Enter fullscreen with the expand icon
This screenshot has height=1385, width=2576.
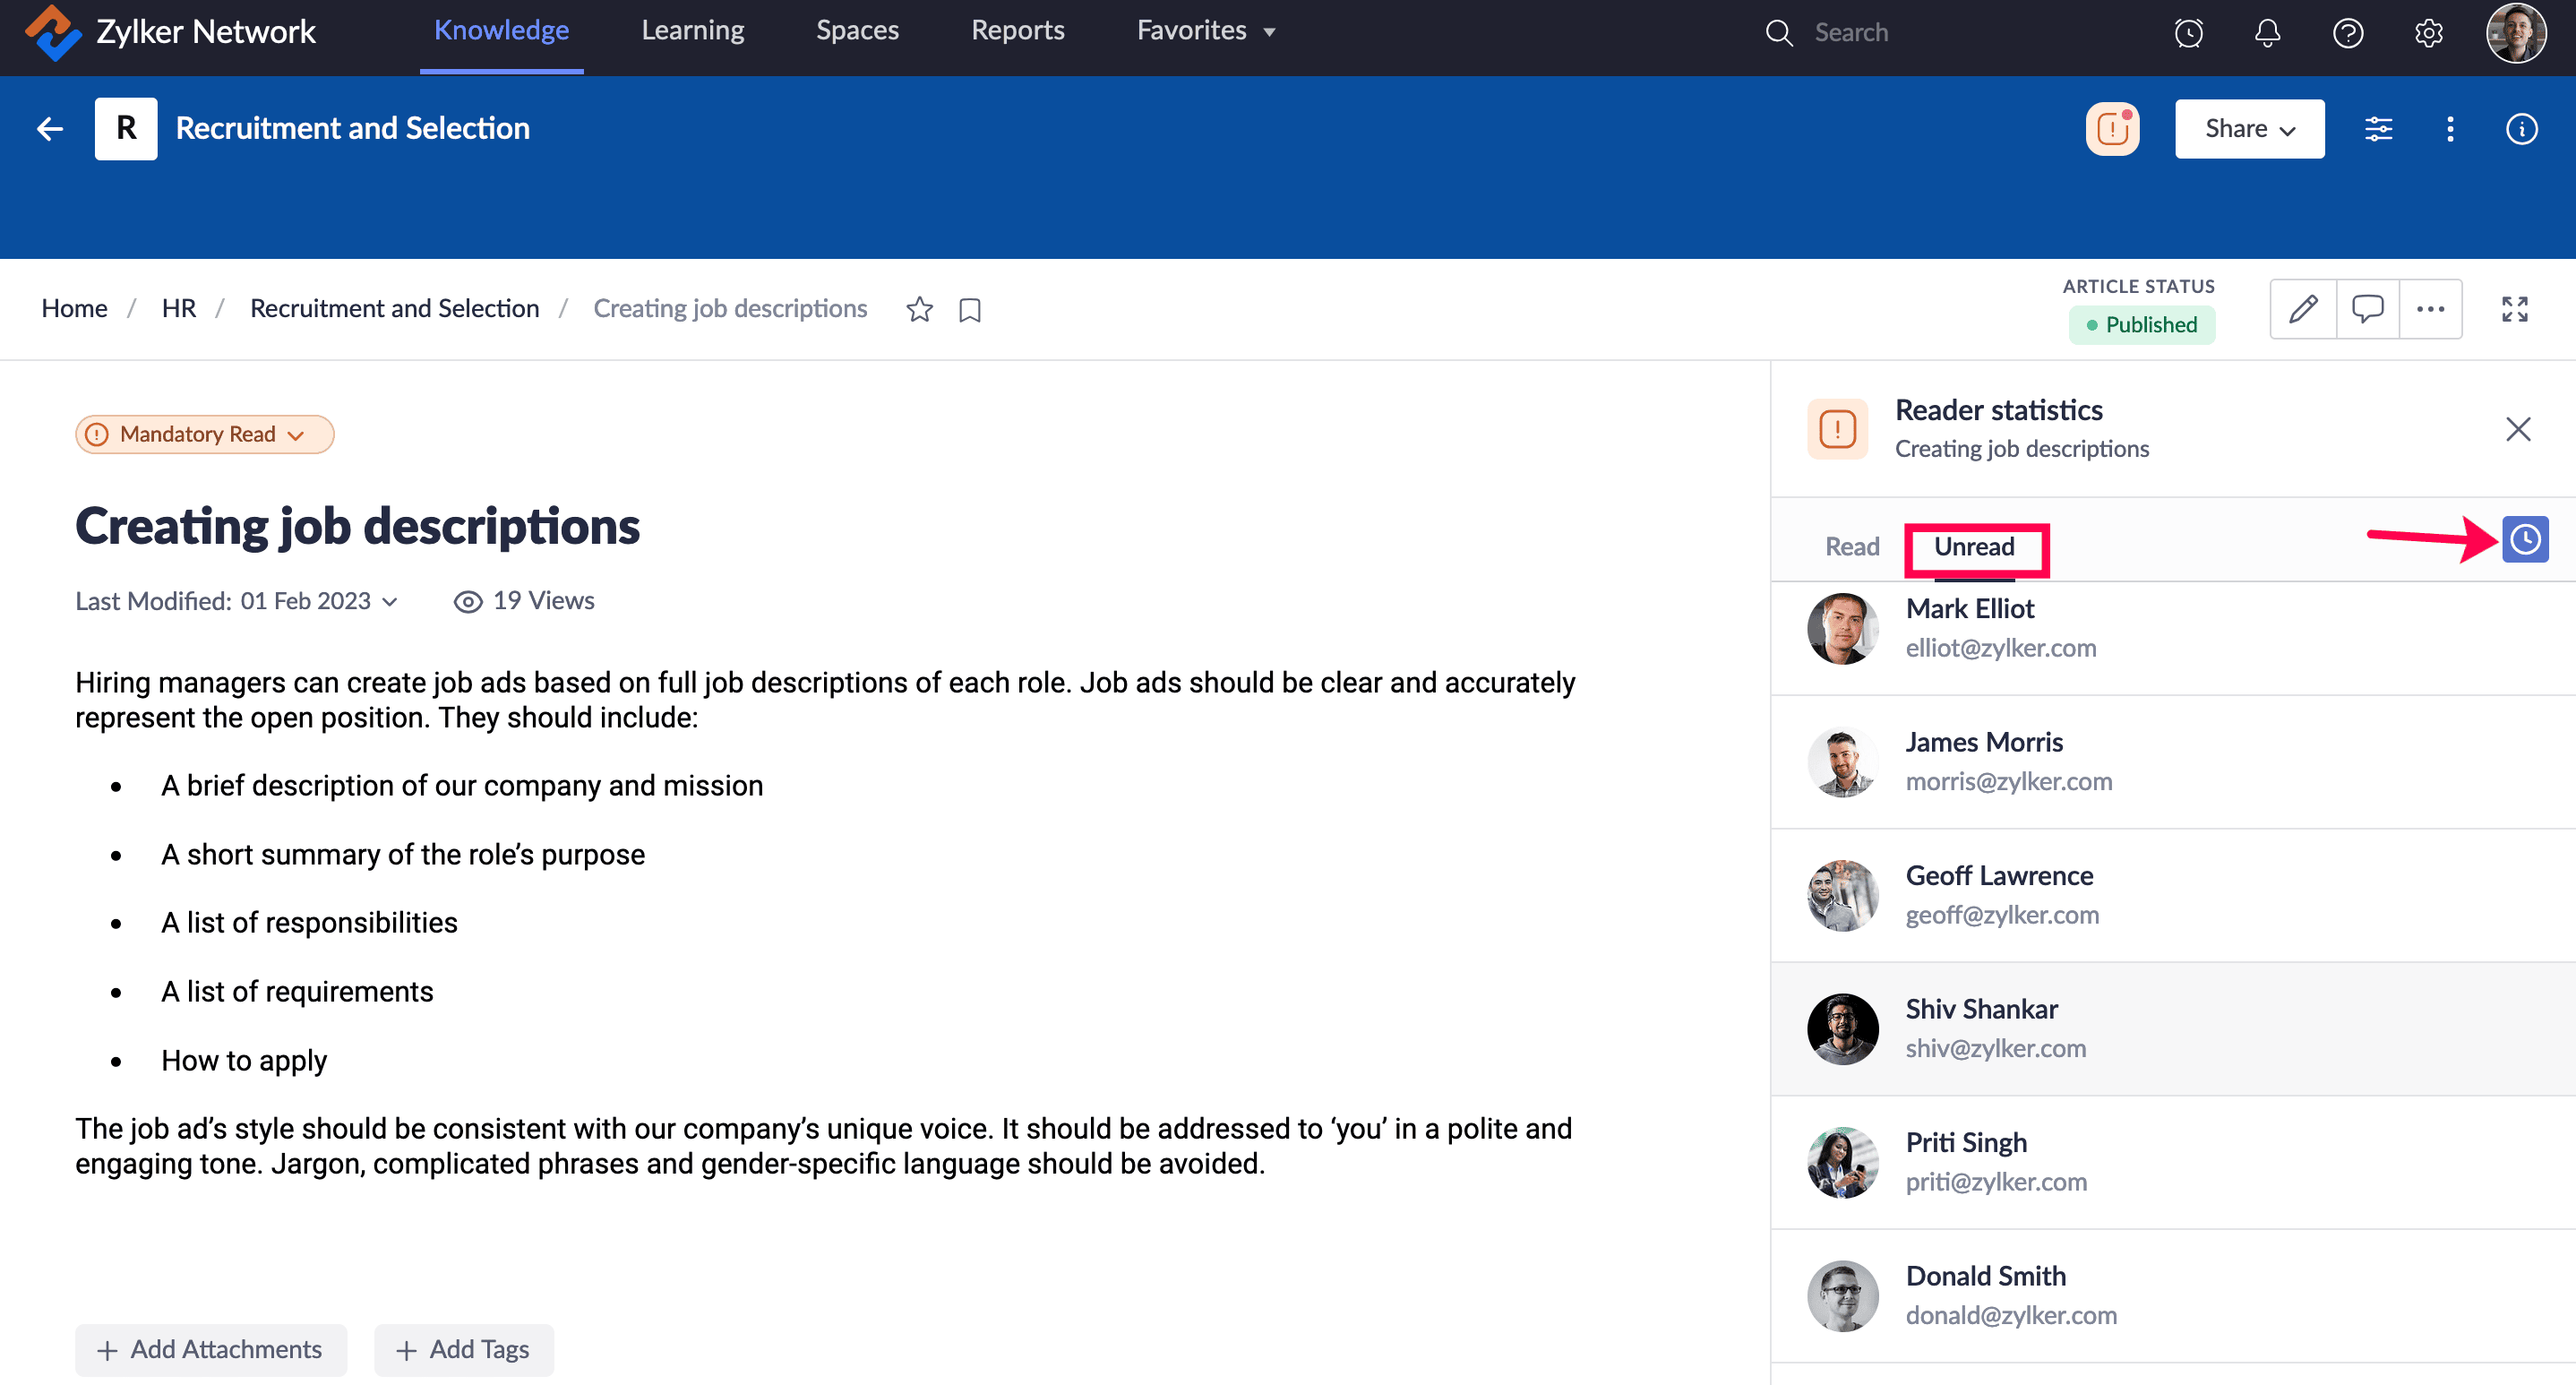click(x=2514, y=309)
